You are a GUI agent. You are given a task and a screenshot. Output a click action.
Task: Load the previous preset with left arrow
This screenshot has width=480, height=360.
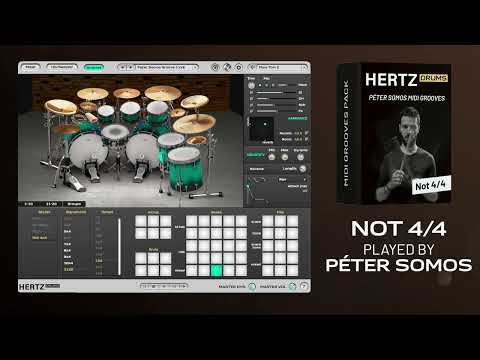pos(123,67)
